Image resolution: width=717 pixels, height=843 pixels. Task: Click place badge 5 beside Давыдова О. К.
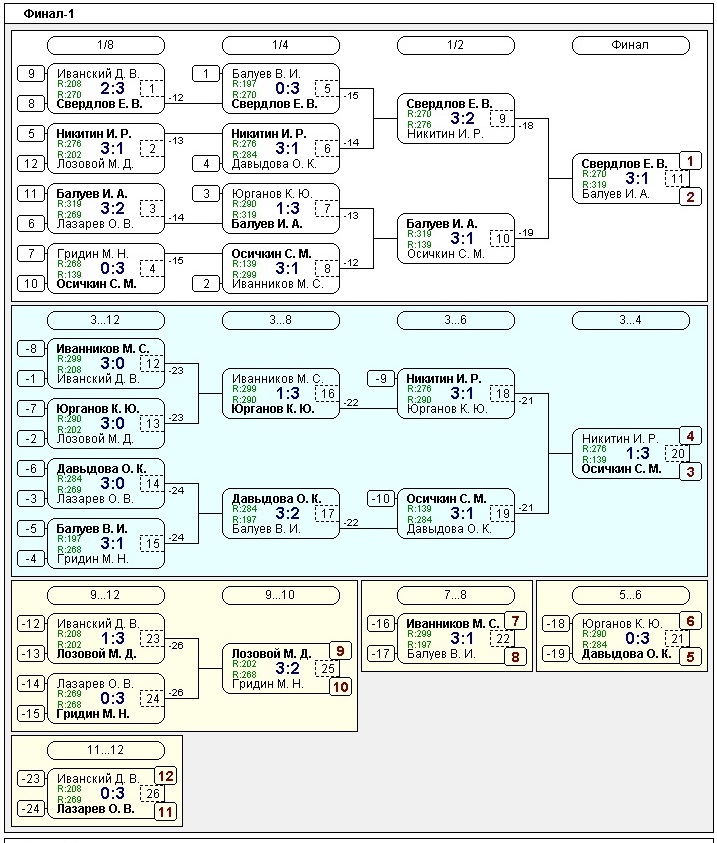[x=689, y=657]
